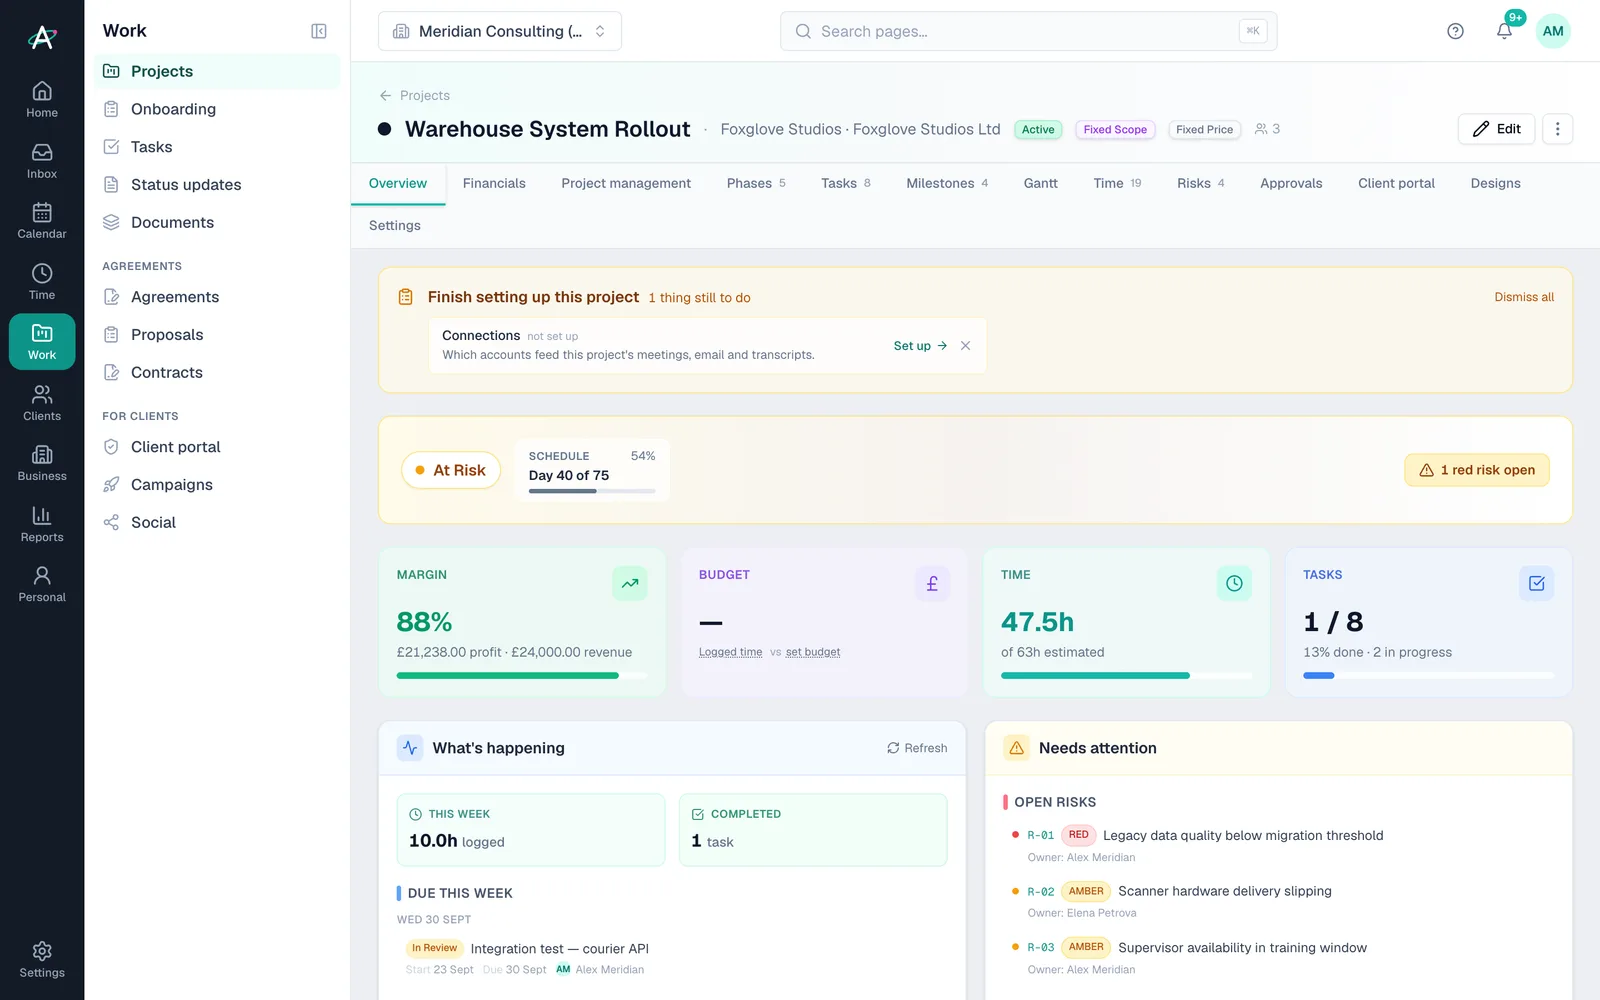
Task: Open Campaigns under For Clients
Action: [217, 485]
